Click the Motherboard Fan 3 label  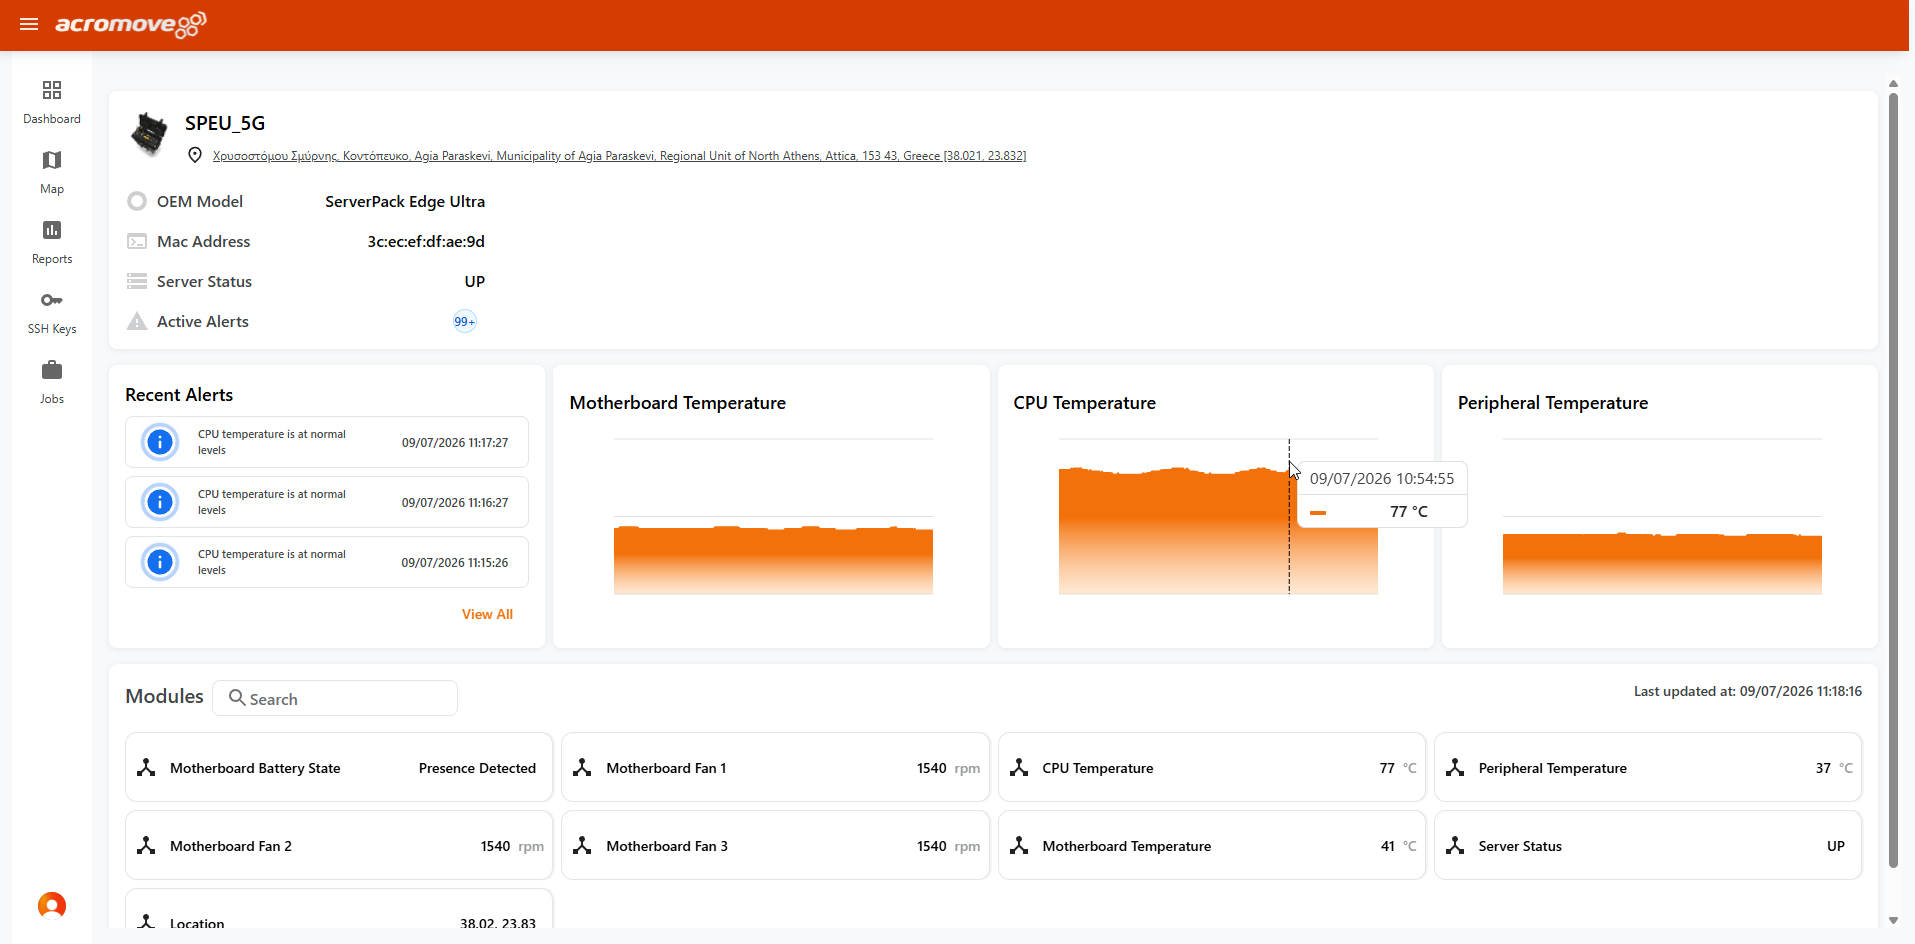[x=667, y=846]
